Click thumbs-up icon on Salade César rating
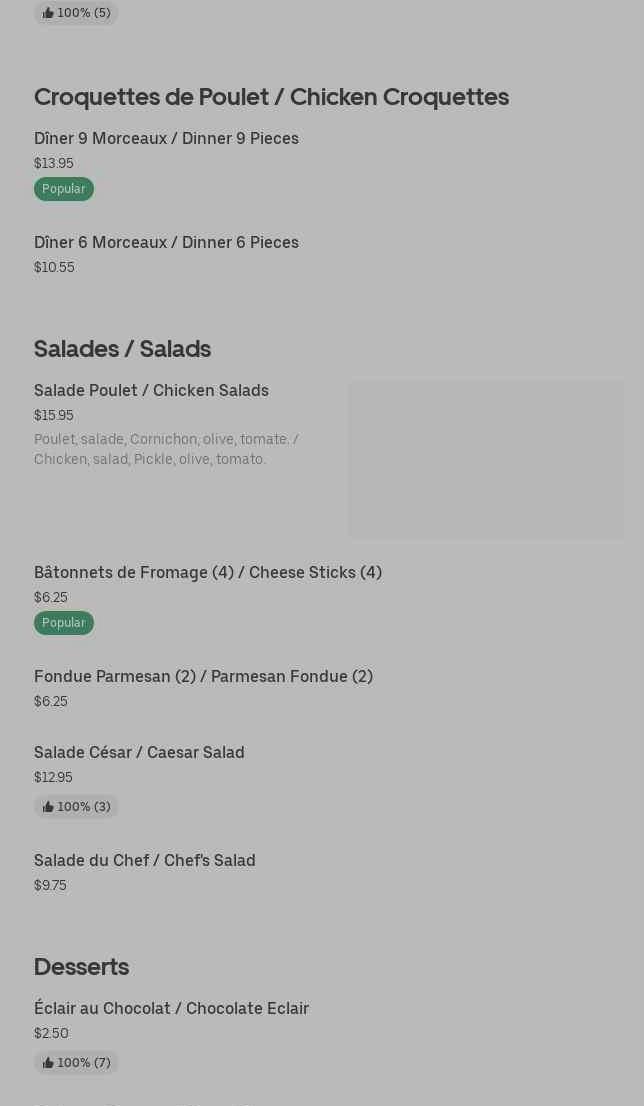This screenshot has height=1106, width=644. [x=48, y=807]
